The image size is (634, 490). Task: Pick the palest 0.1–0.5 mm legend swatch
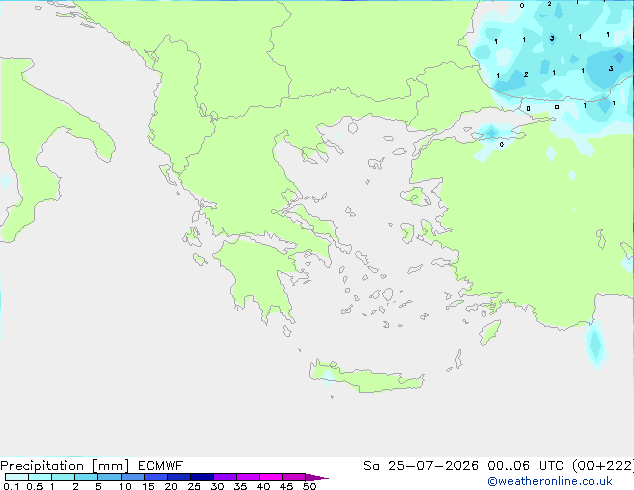coord(17,477)
